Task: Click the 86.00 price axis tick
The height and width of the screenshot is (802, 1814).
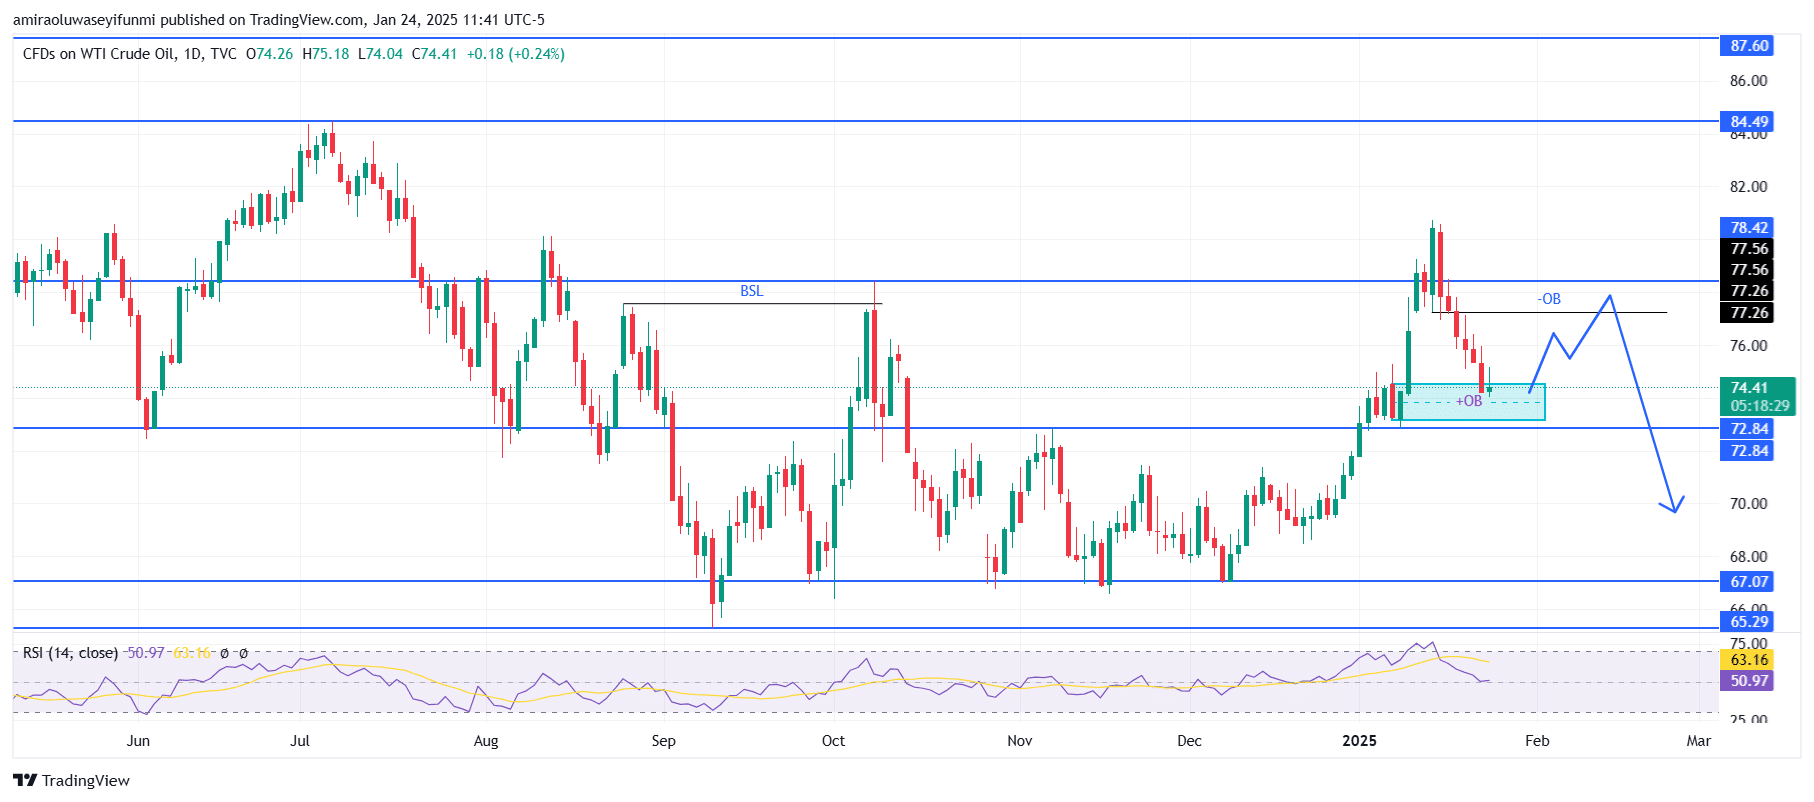Action: coord(1749,81)
